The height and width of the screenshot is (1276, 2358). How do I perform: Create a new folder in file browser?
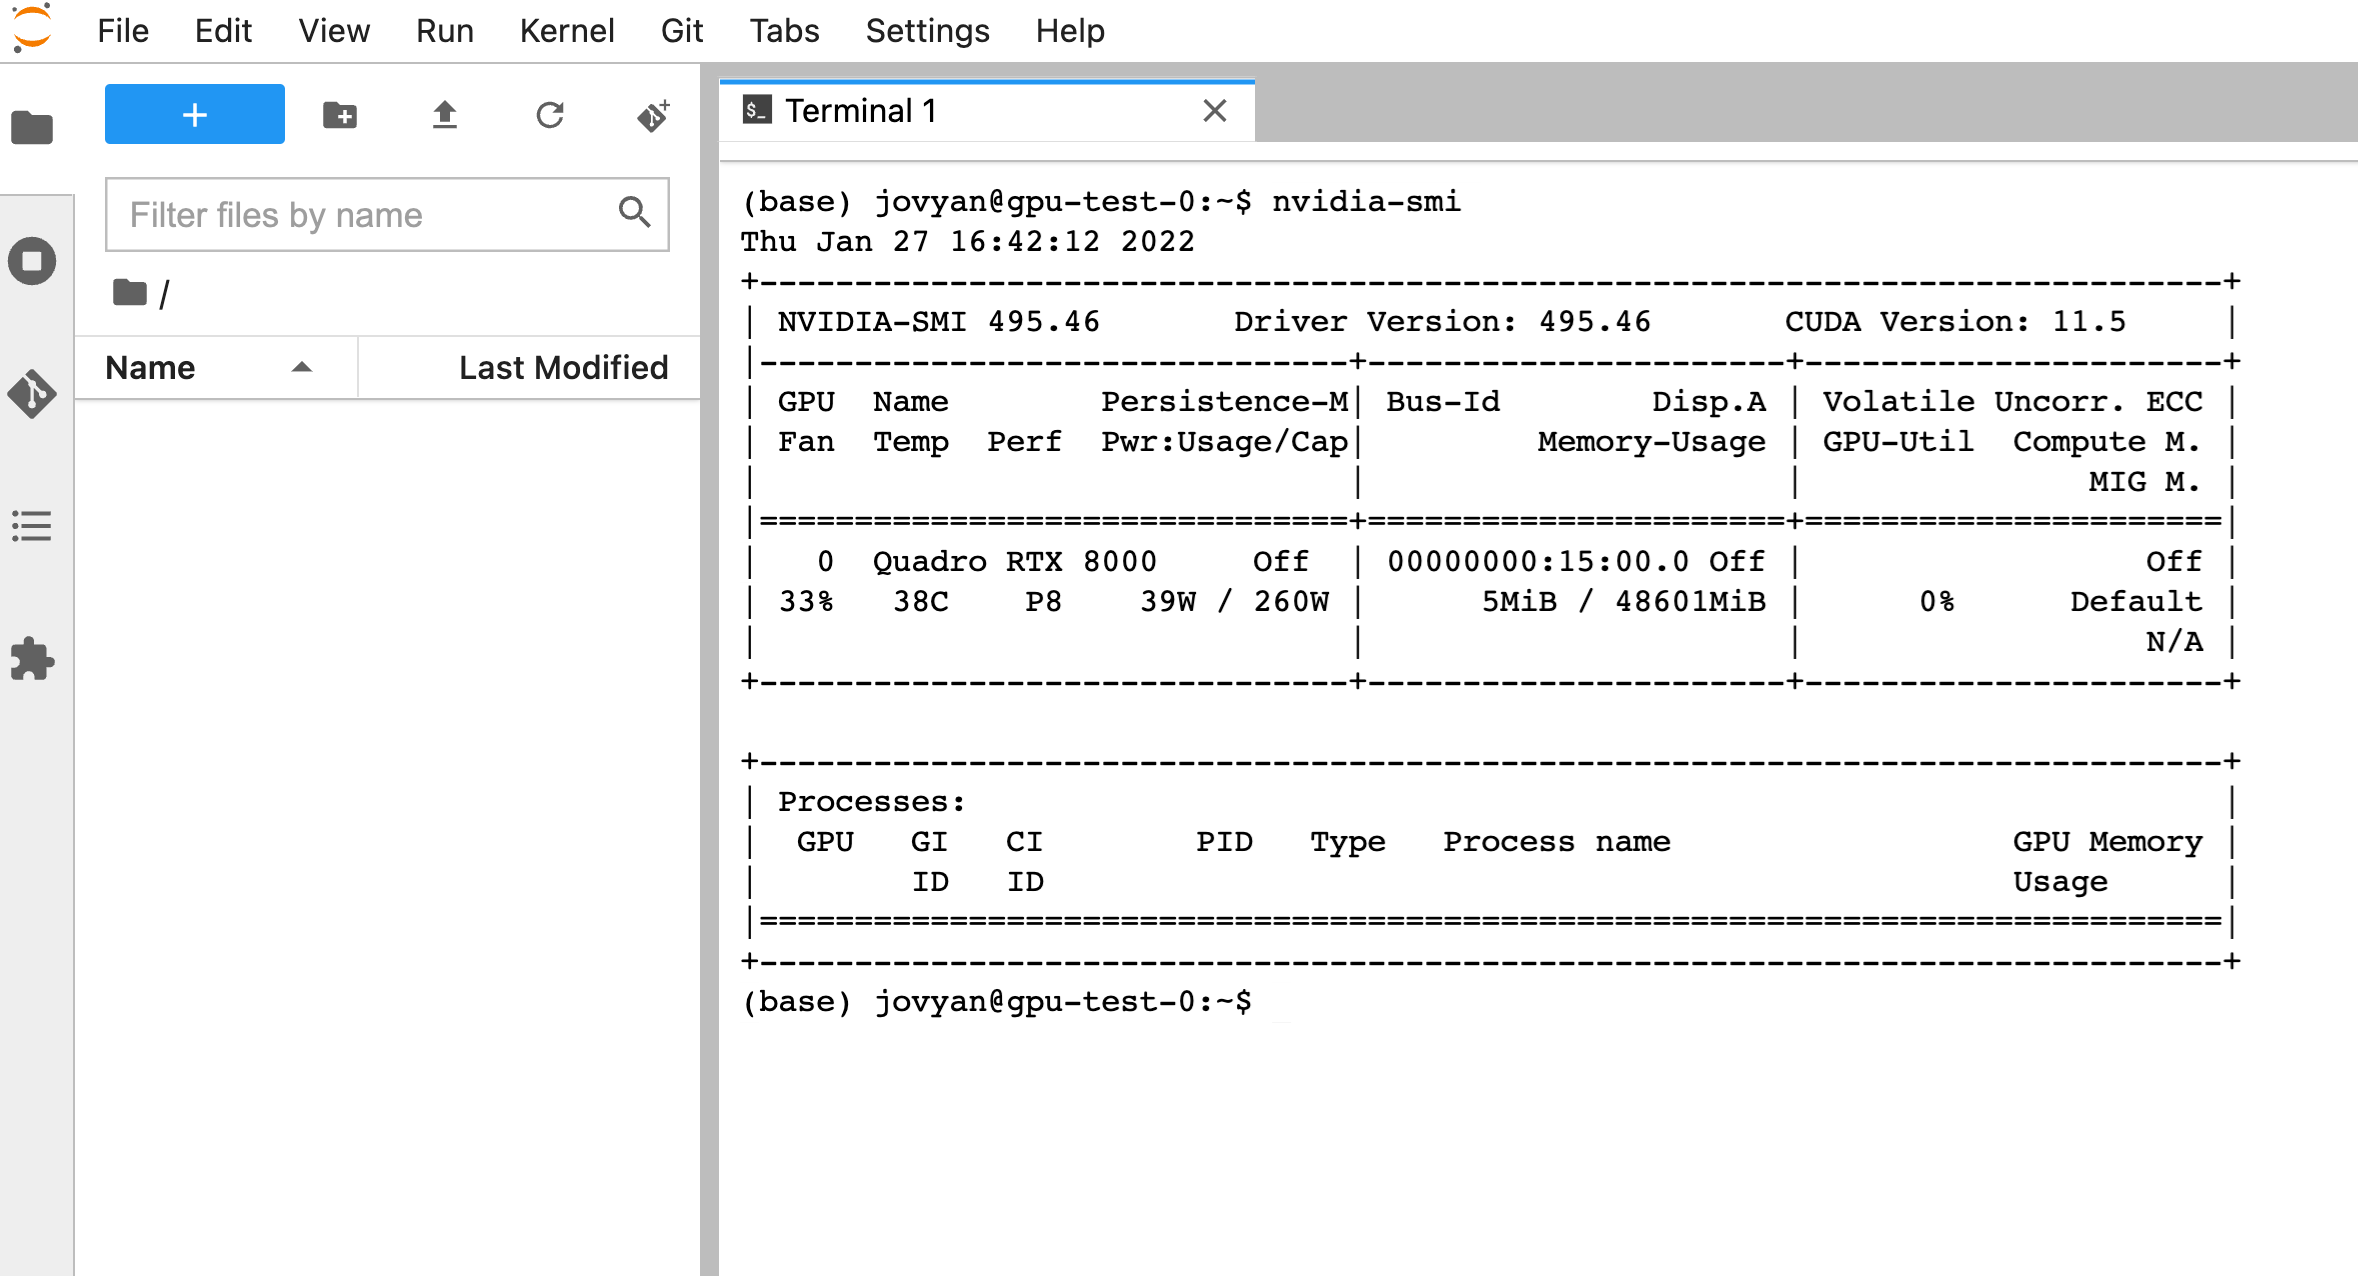tap(340, 115)
